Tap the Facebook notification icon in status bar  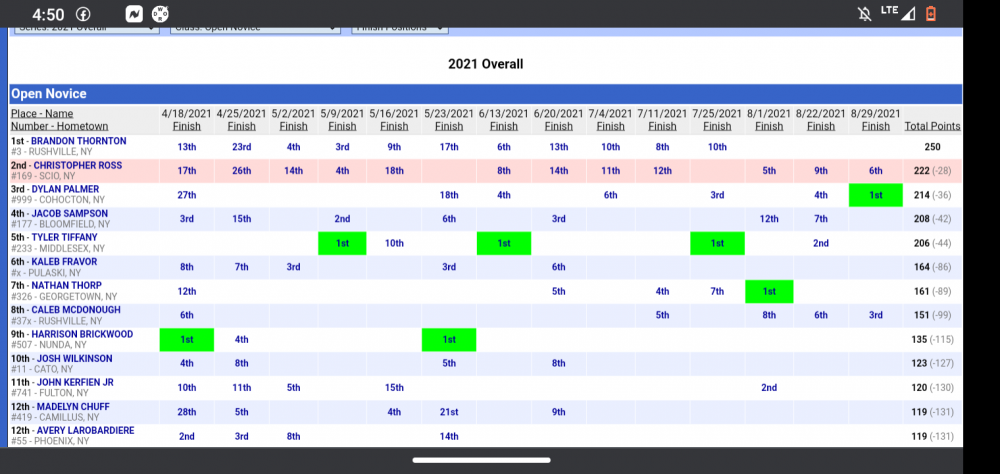pos(83,14)
